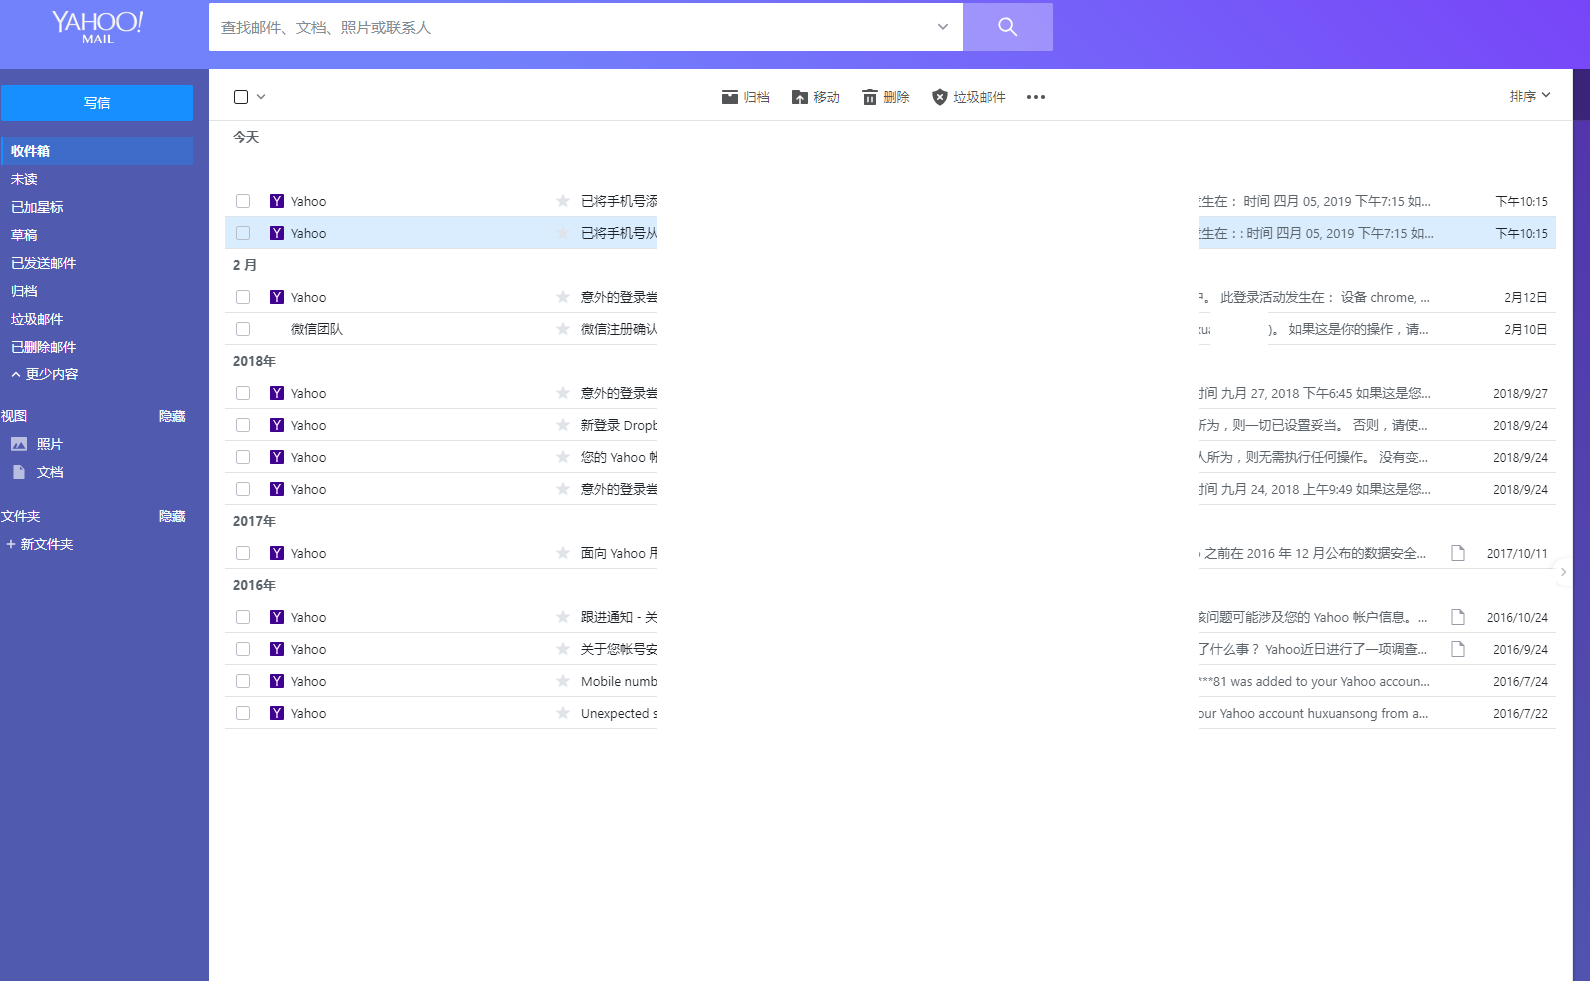Check the 2017/10/11 email checkbox
This screenshot has height=981, width=1590.
[x=243, y=553]
